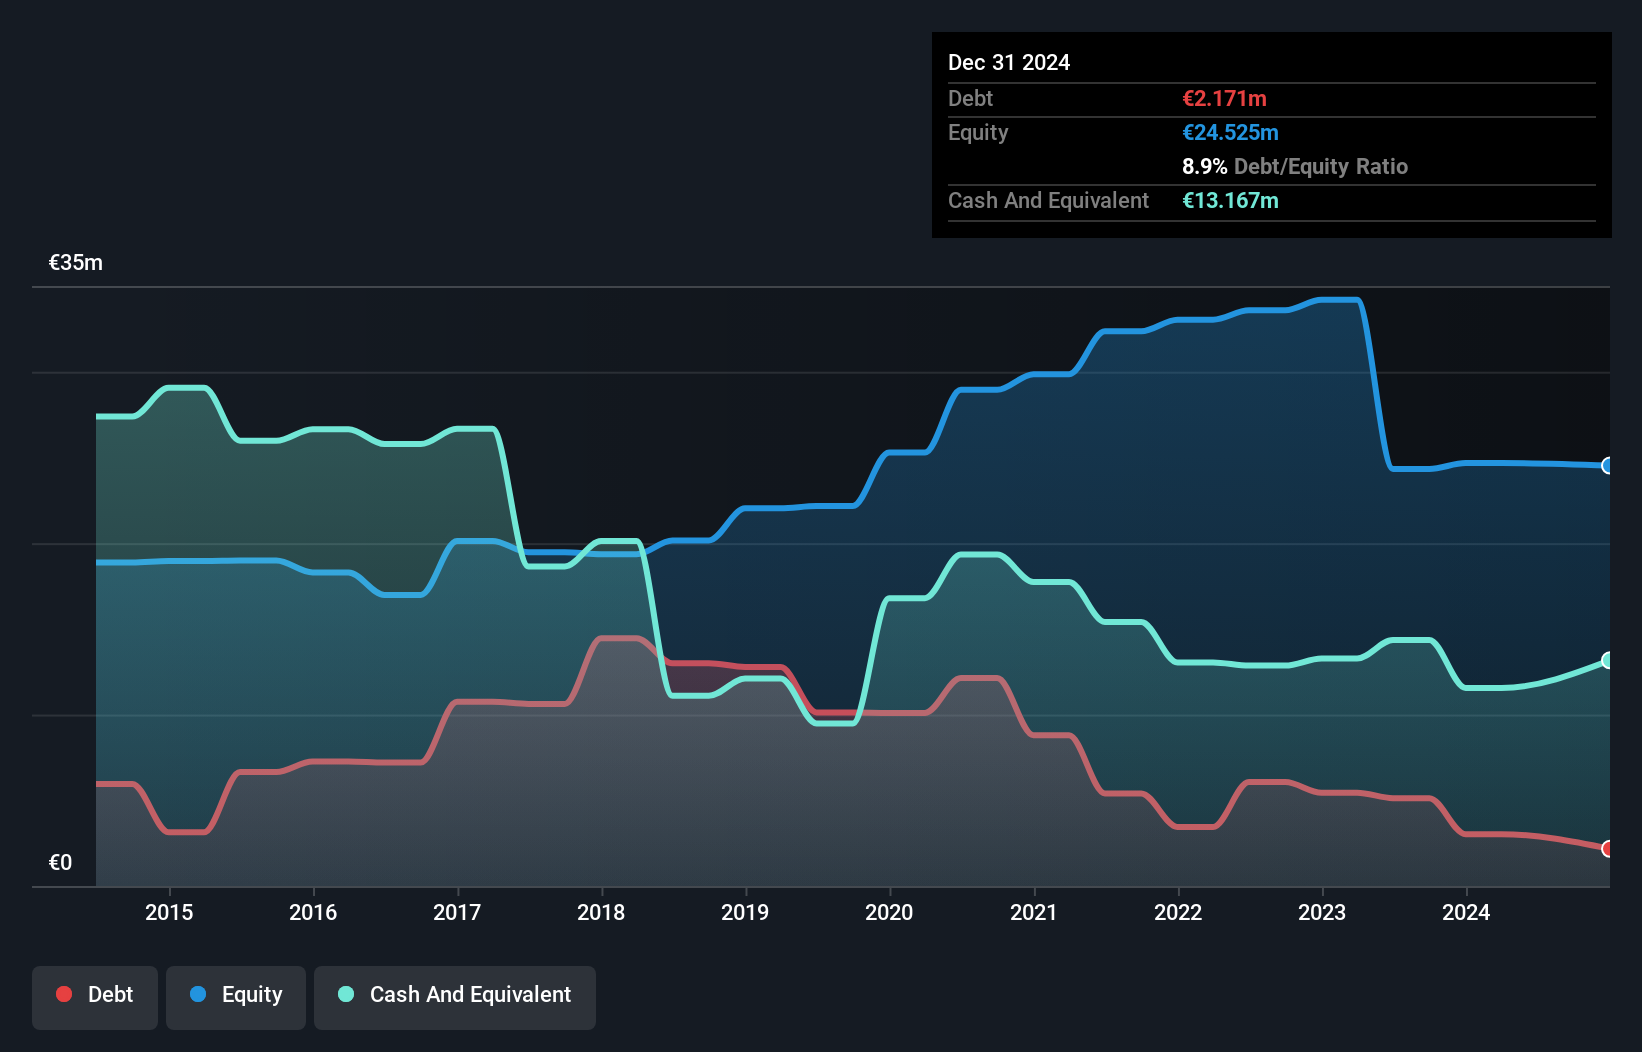Image resolution: width=1642 pixels, height=1052 pixels.
Task: Click the 8.9% Debt/Equity Ratio text
Action: (1295, 166)
